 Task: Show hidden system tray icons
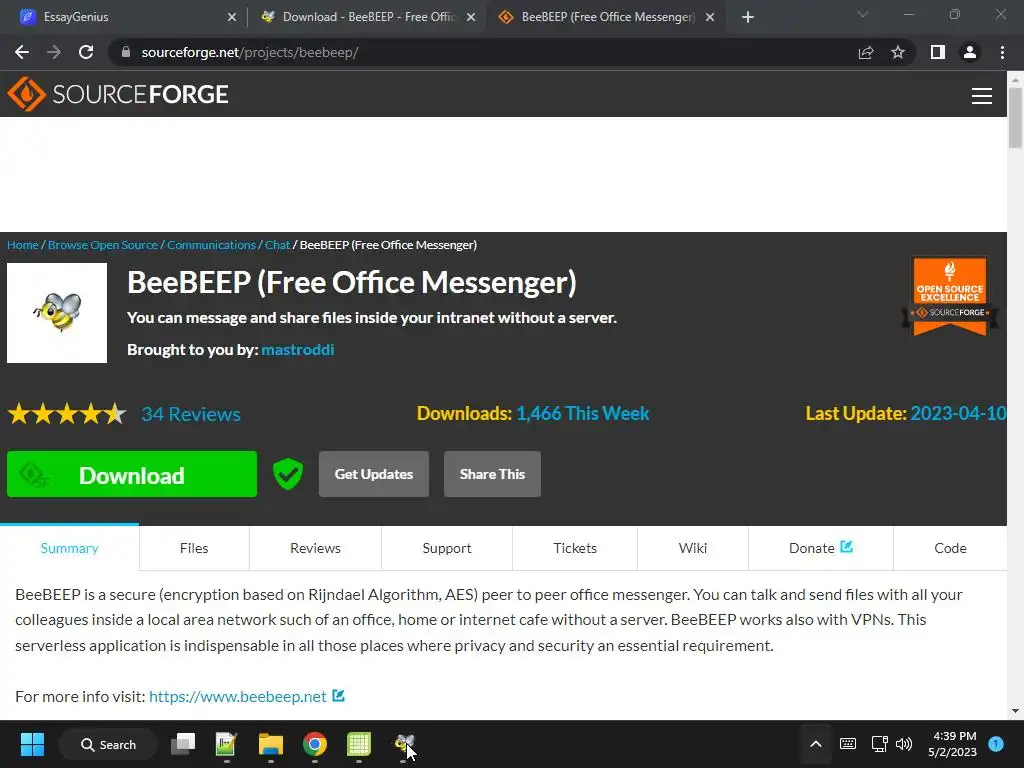[816, 744]
